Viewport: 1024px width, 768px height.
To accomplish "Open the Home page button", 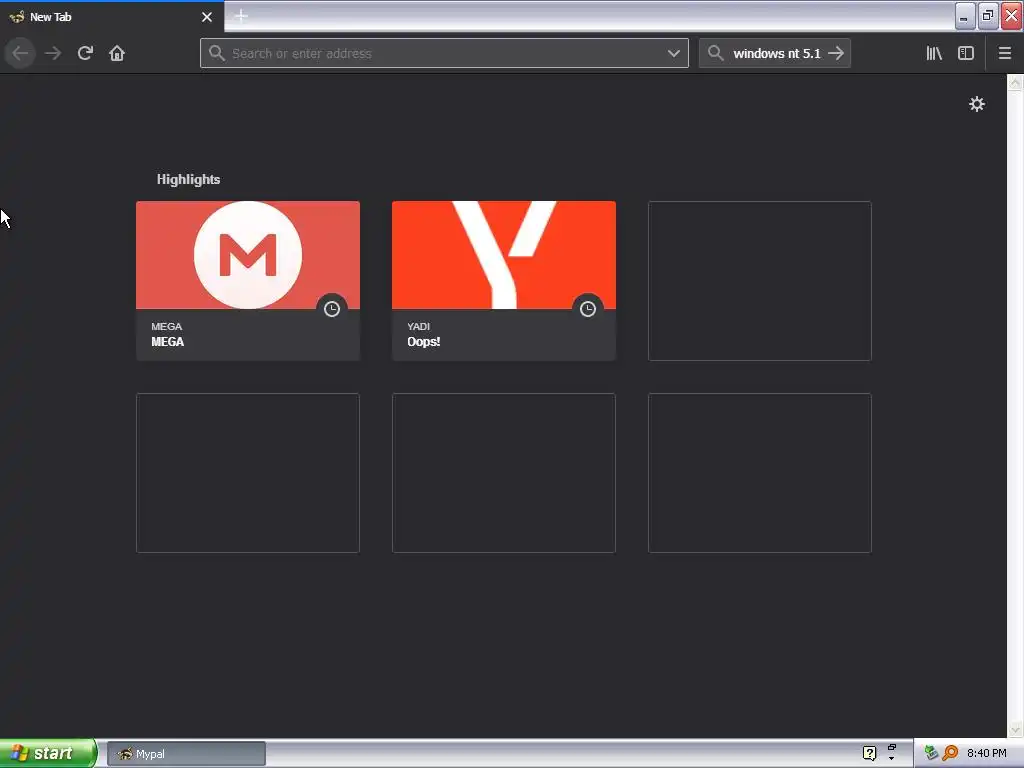I will [x=117, y=53].
